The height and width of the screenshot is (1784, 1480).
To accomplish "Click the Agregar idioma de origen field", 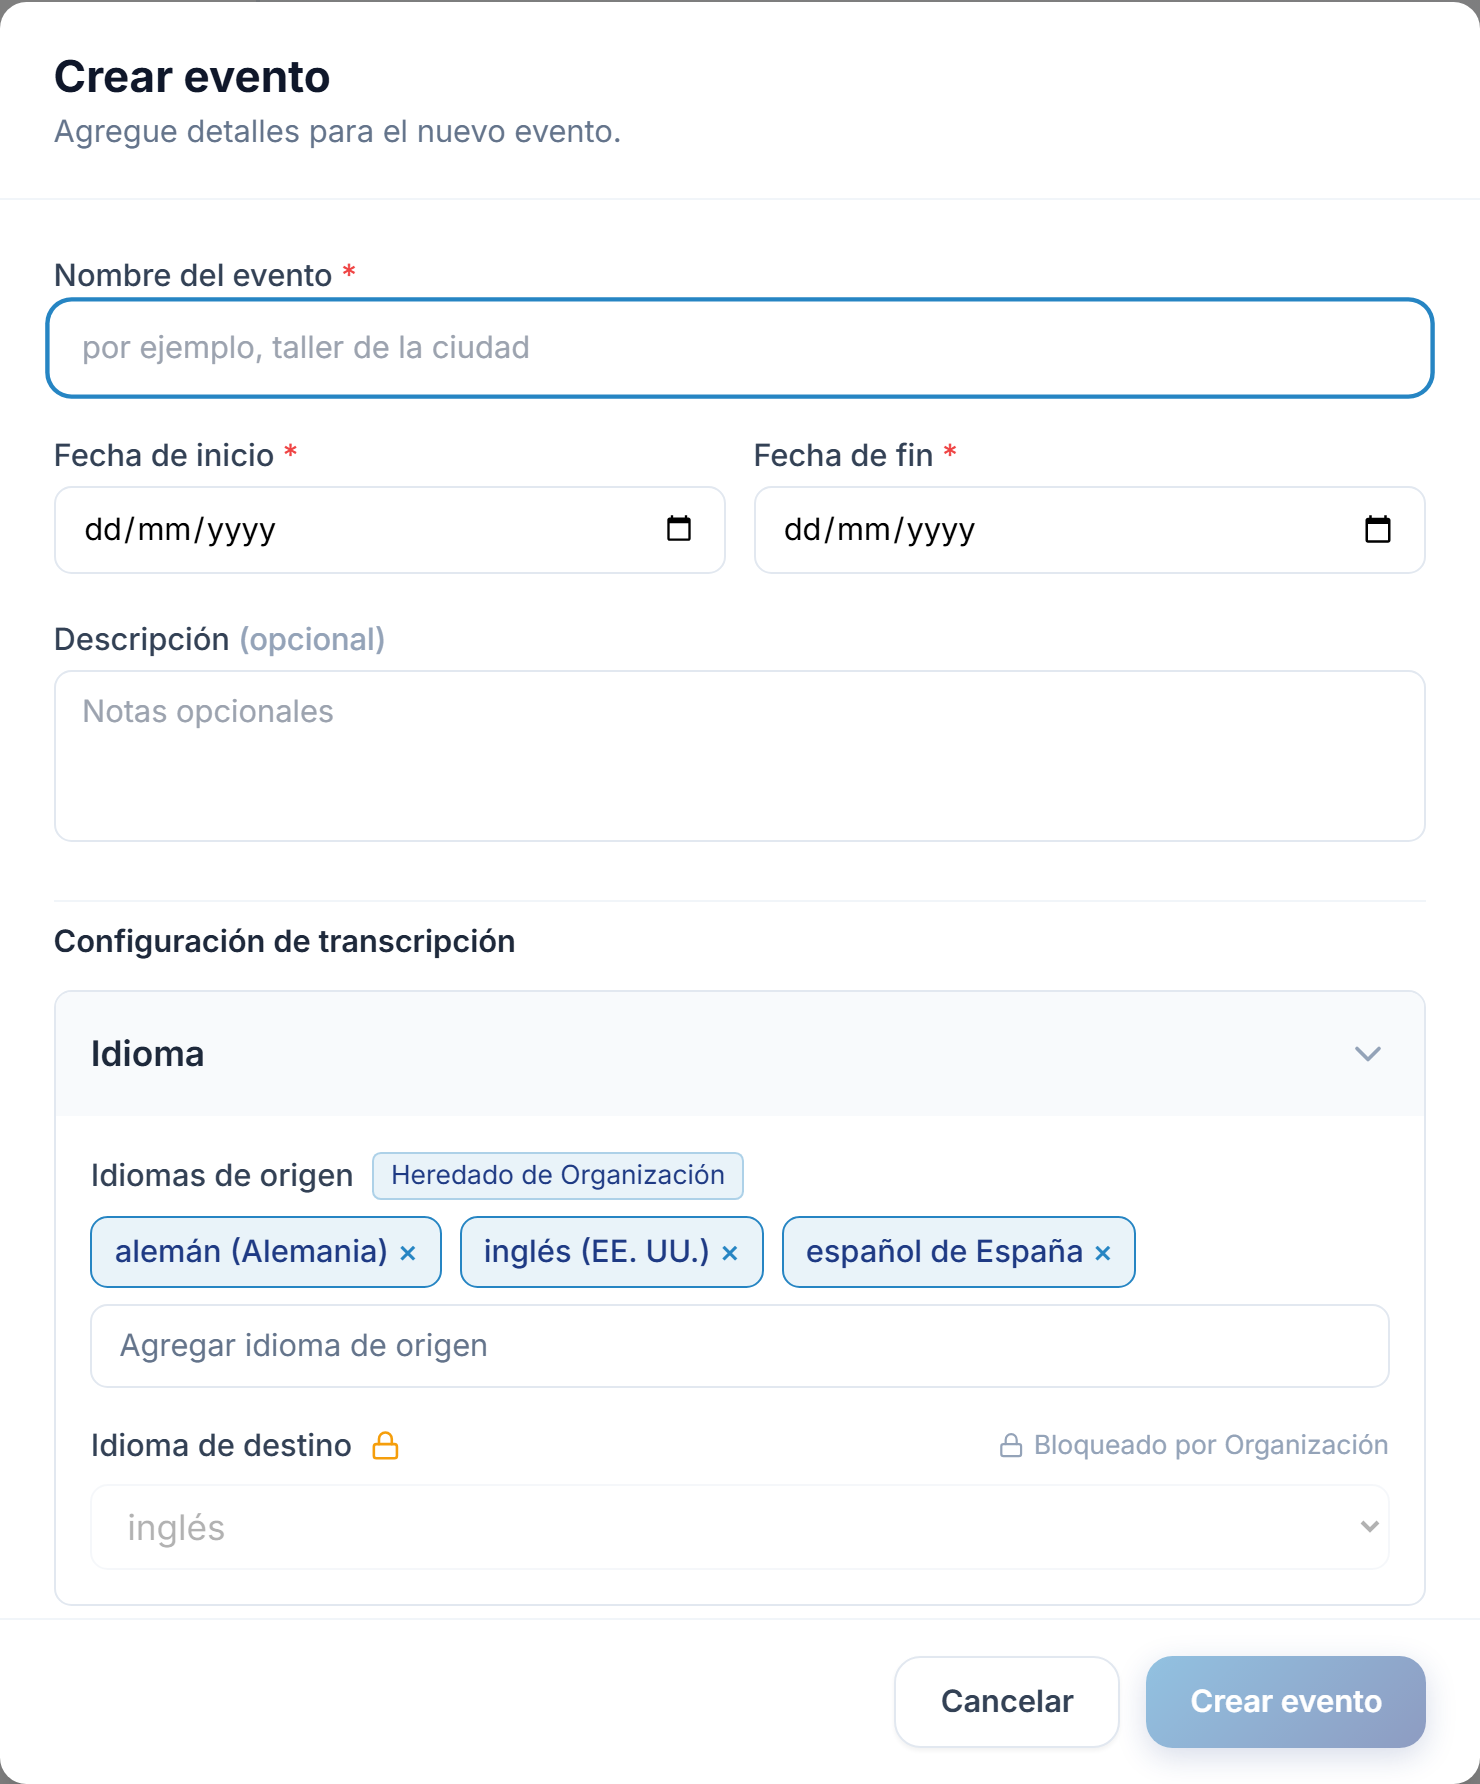I will [740, 1346].
